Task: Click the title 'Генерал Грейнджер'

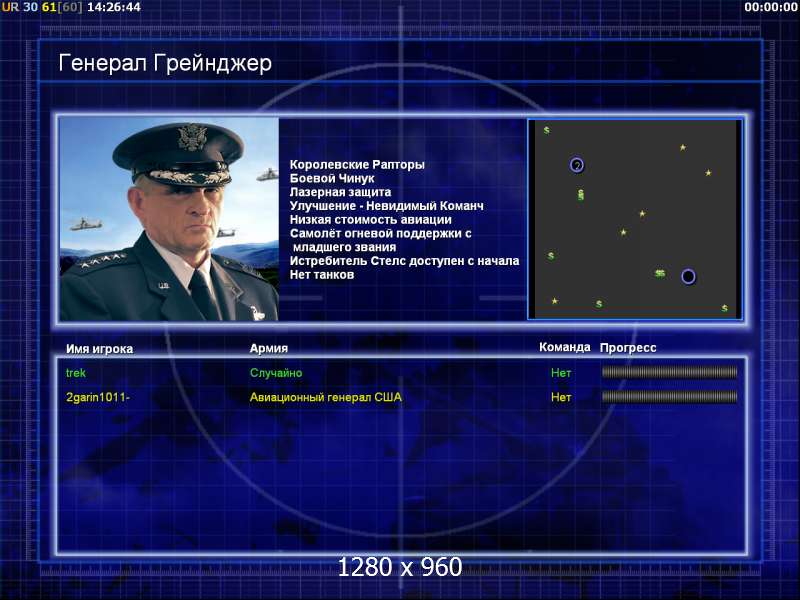Action: pyautogui.click(x=165, y=63)
